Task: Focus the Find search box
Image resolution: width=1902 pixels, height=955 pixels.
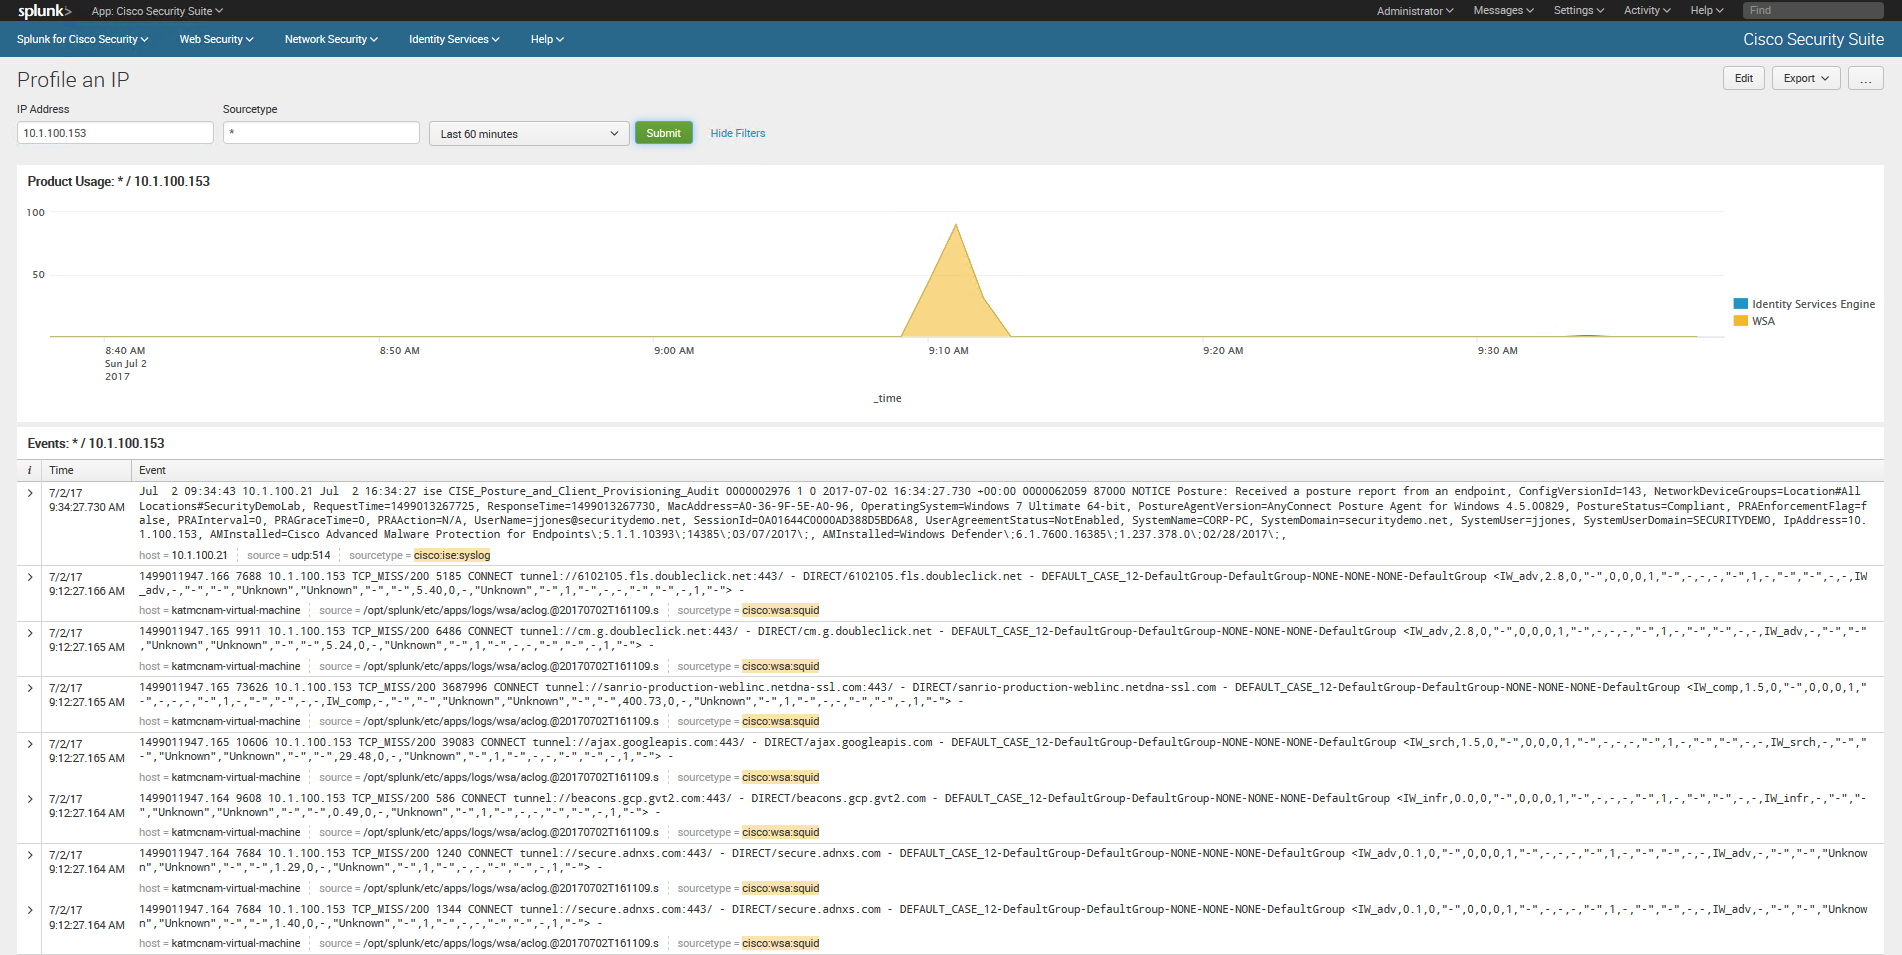Action: click(x=1813, y=10)
